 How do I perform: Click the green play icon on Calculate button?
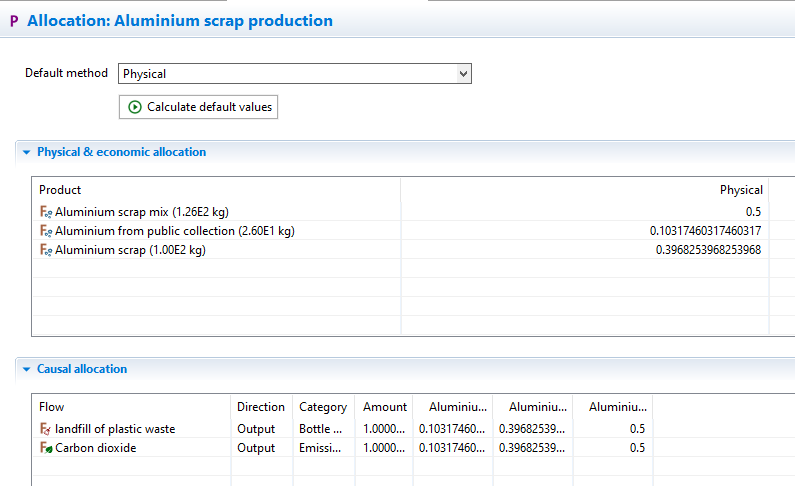[134, 107]
